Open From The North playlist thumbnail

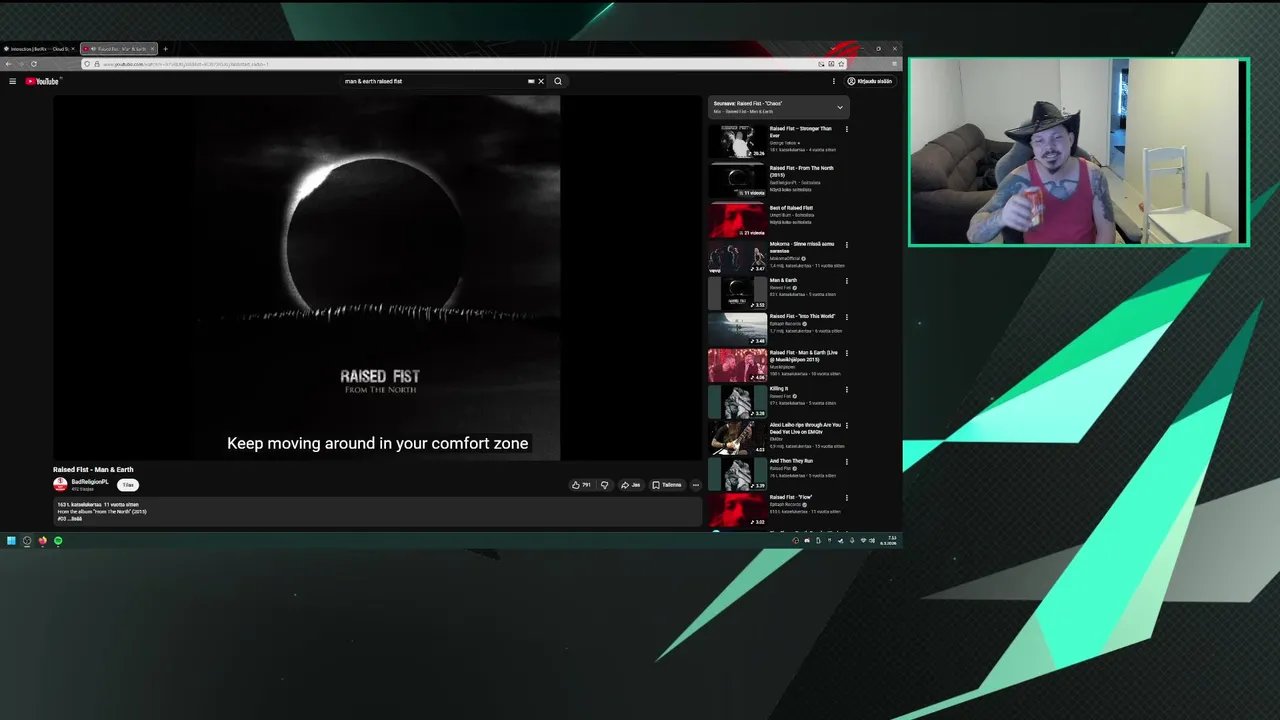[x=738, y=181]
